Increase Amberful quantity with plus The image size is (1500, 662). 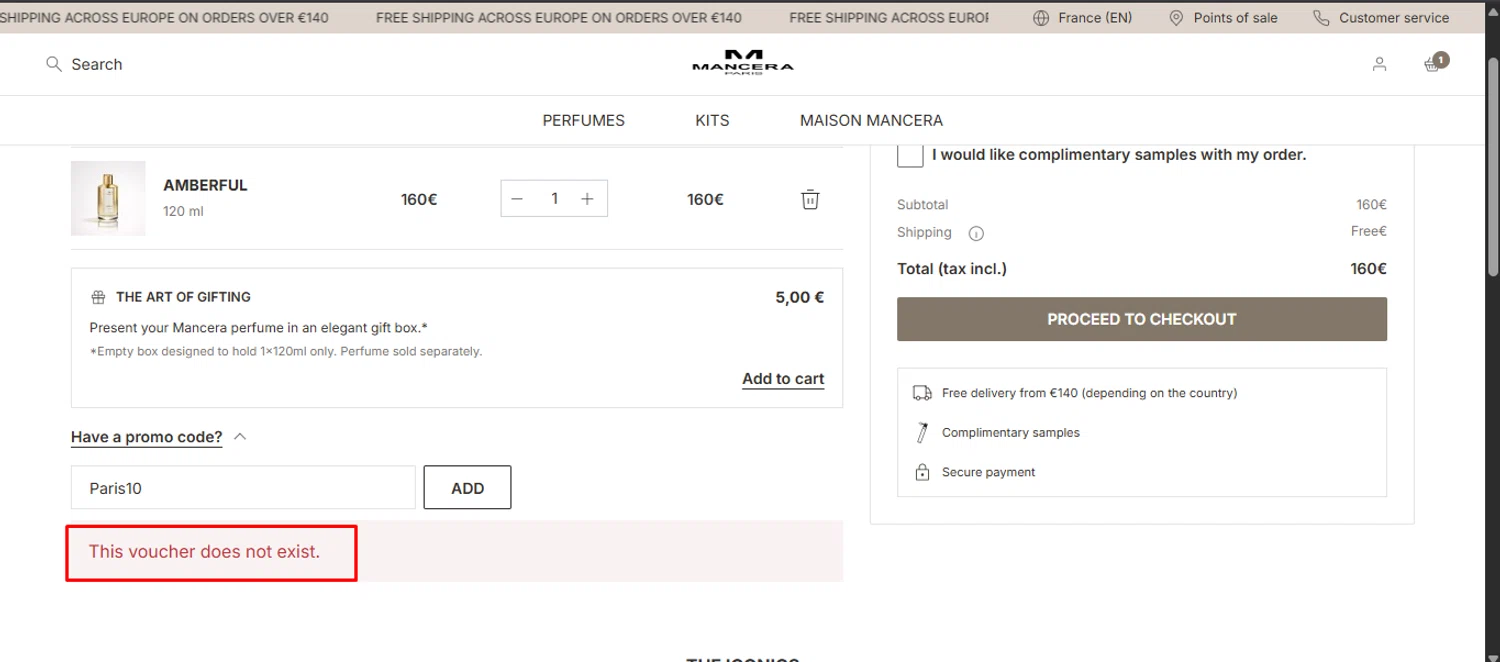(x=587, y=199)
